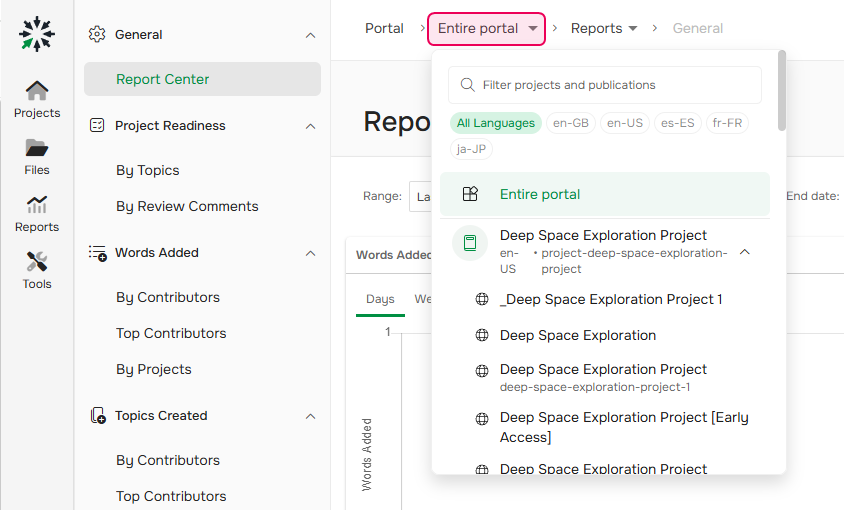Collapse the Project Readiness section
The image size is (844, 510).
point(311,126)
